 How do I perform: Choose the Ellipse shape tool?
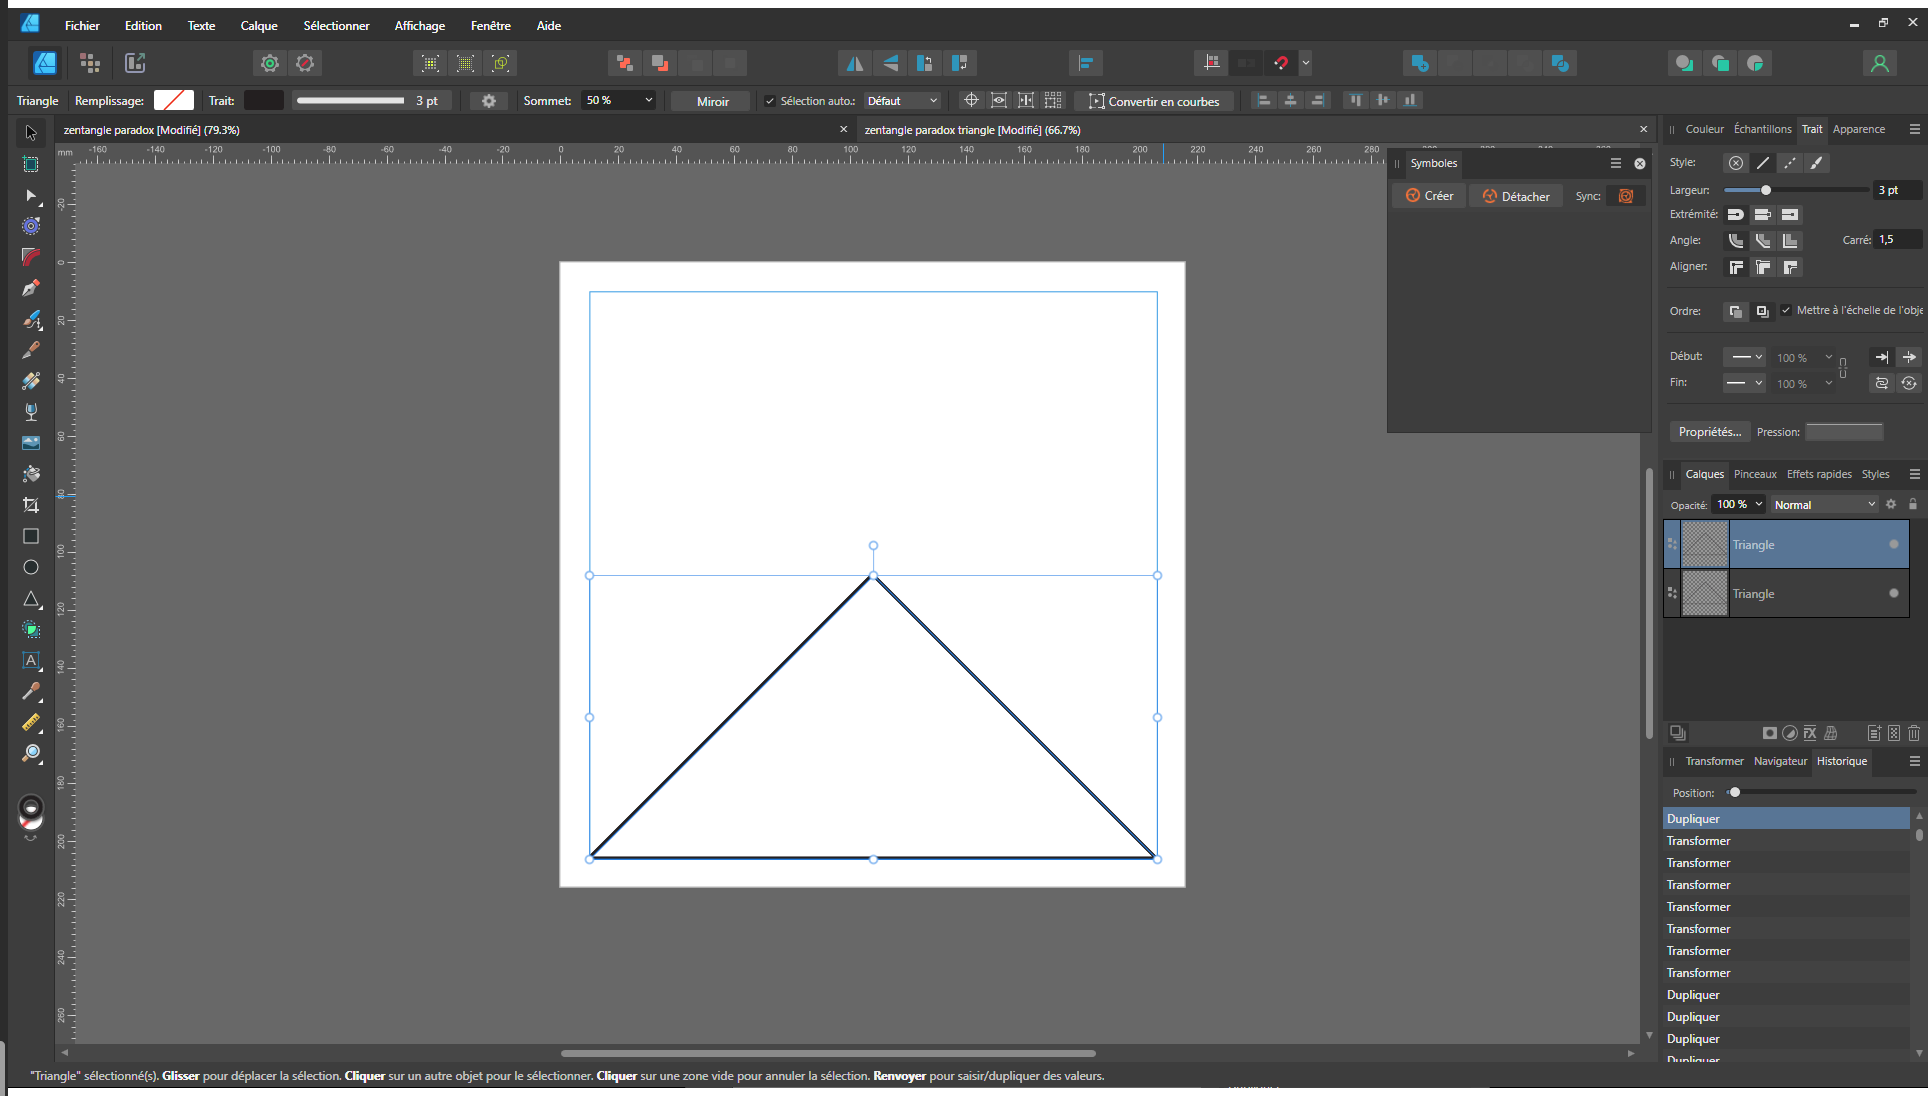coord(31,567)
